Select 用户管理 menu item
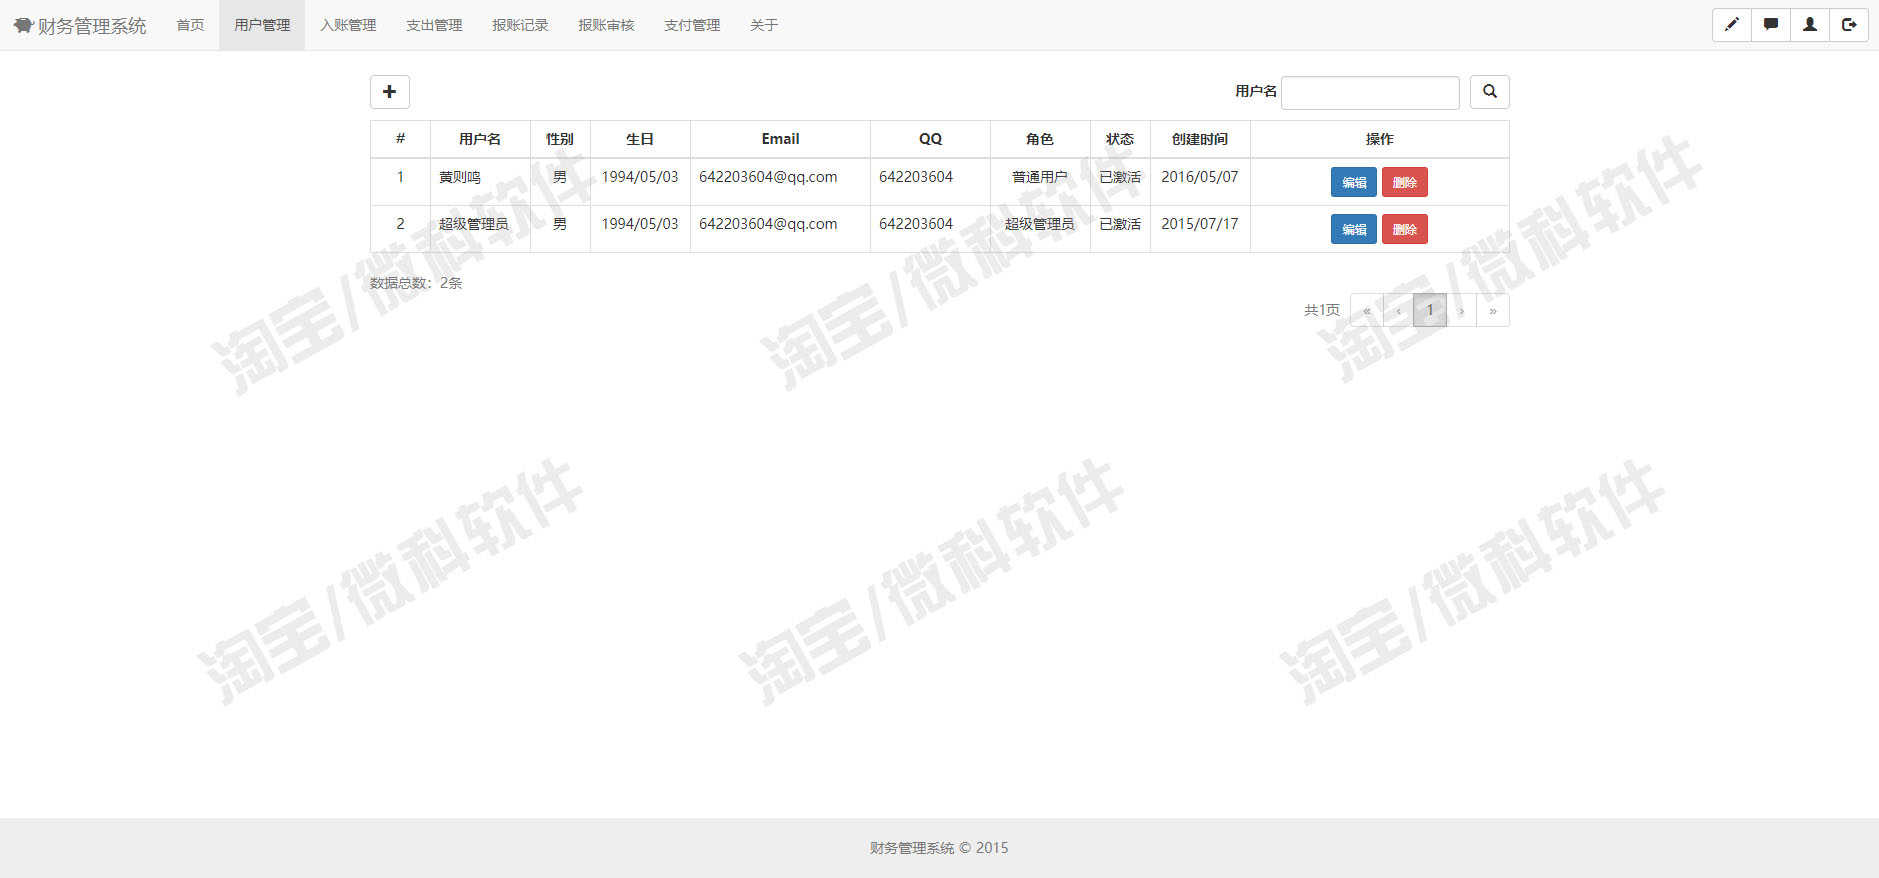This screenshot has width=1879, height=878. pyautogui.click(x=262, y=25)
